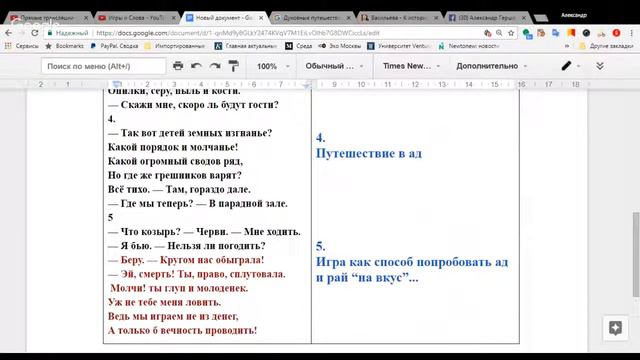The width and height of the screenshot is (640, 360).
Task: Open the 'Bookmarks' bookmark folder
Action: (64, 46)
